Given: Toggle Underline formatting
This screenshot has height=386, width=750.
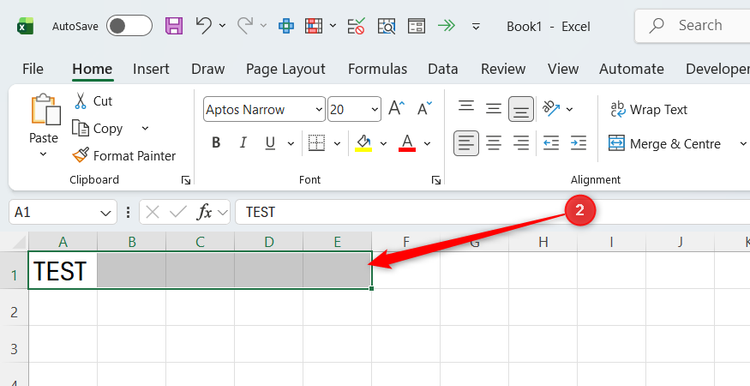Looking at the screenshot, I should click(x=270, y=143).
